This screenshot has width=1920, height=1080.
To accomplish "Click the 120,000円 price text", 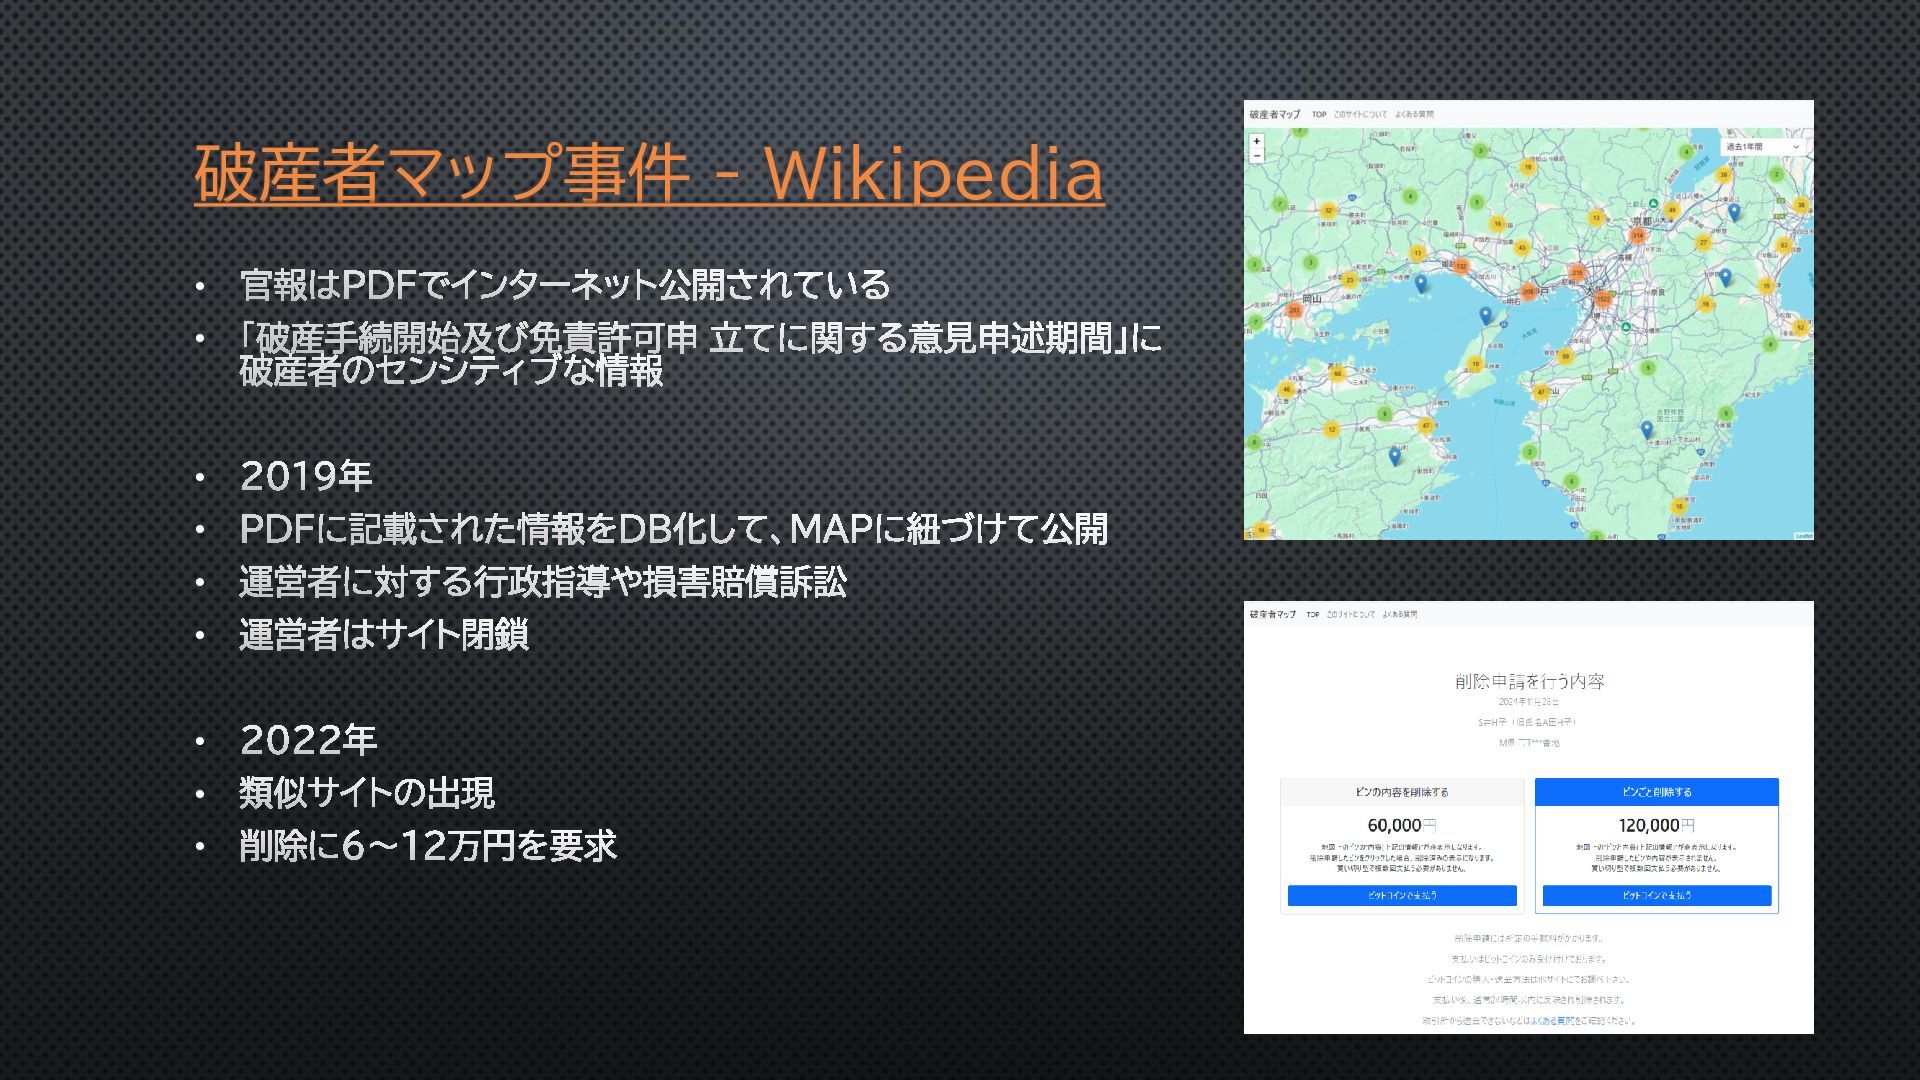I will click(x=1657, y=825).
